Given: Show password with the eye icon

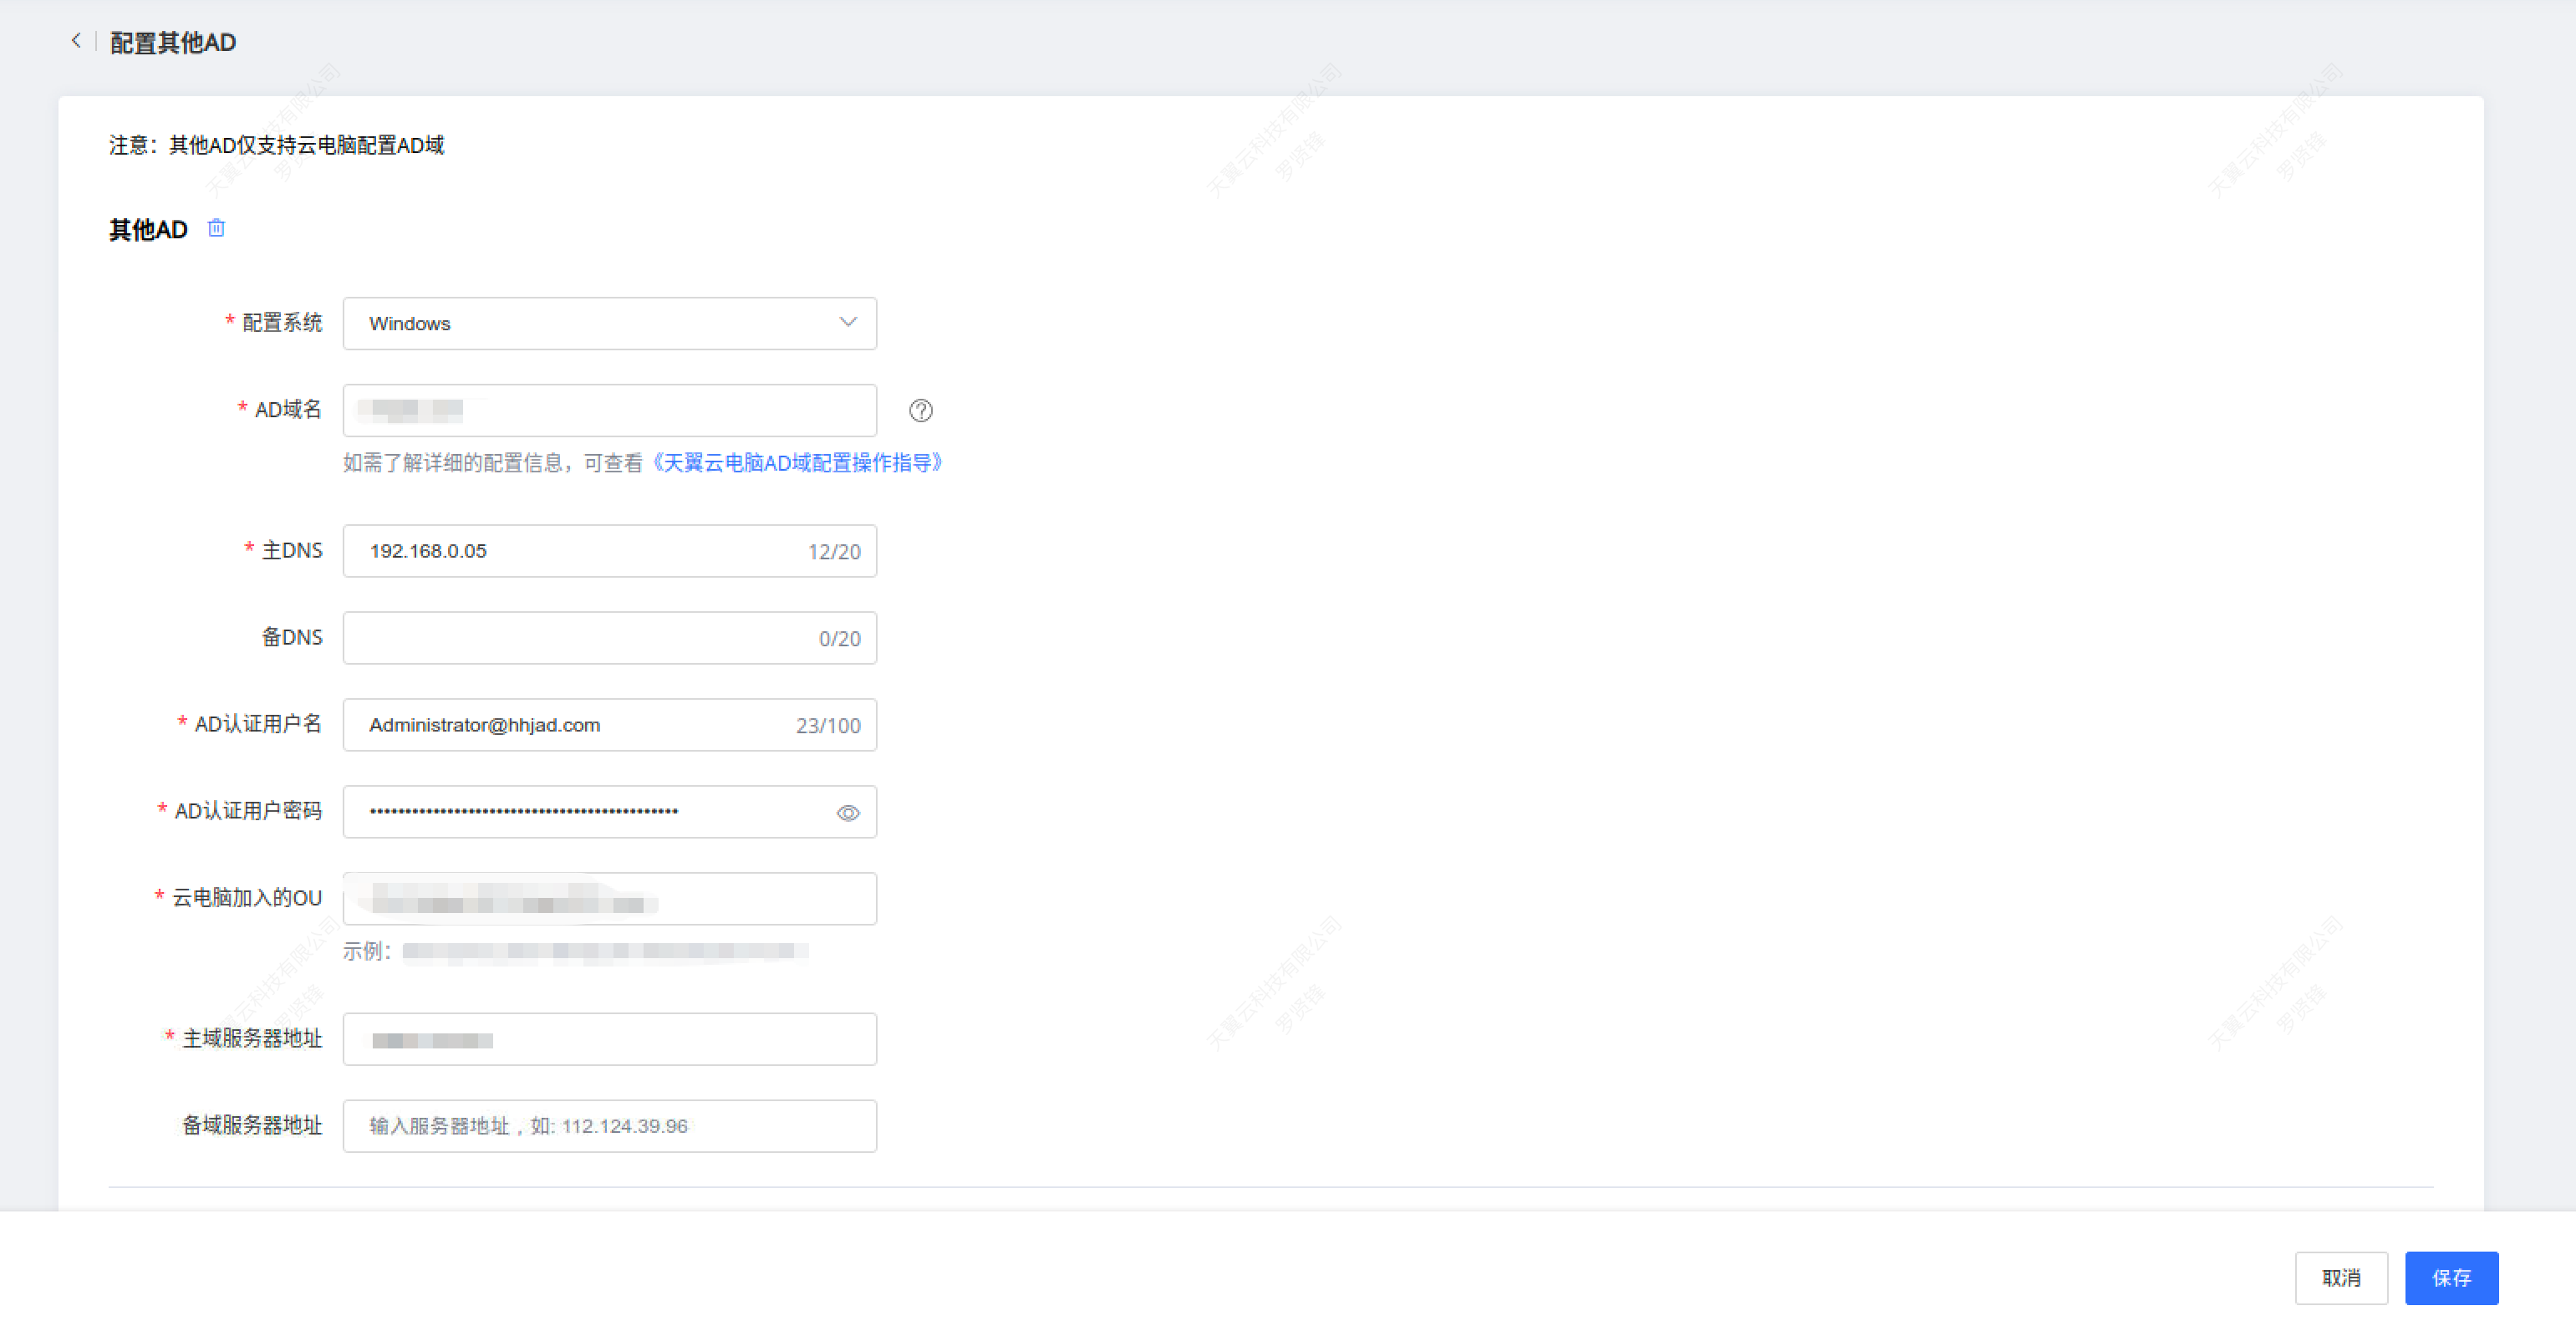Looking at the screenshot, I should point(847,813).
